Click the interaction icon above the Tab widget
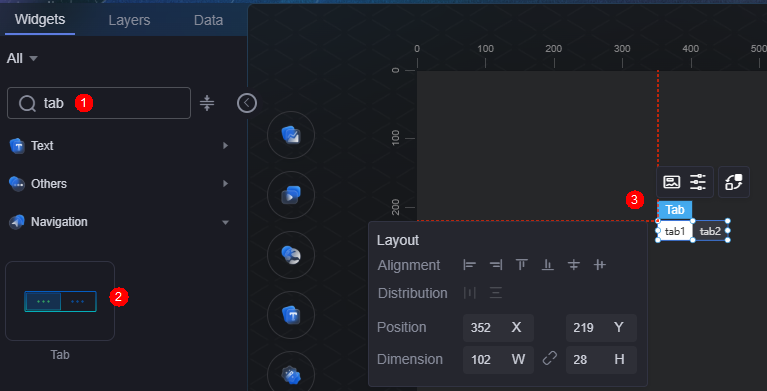 (x=734, y=182)
